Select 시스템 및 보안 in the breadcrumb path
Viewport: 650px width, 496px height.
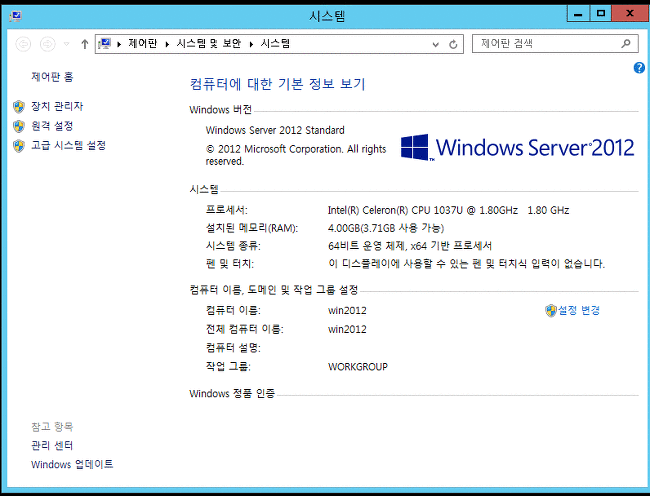click(x=209, y=43)
